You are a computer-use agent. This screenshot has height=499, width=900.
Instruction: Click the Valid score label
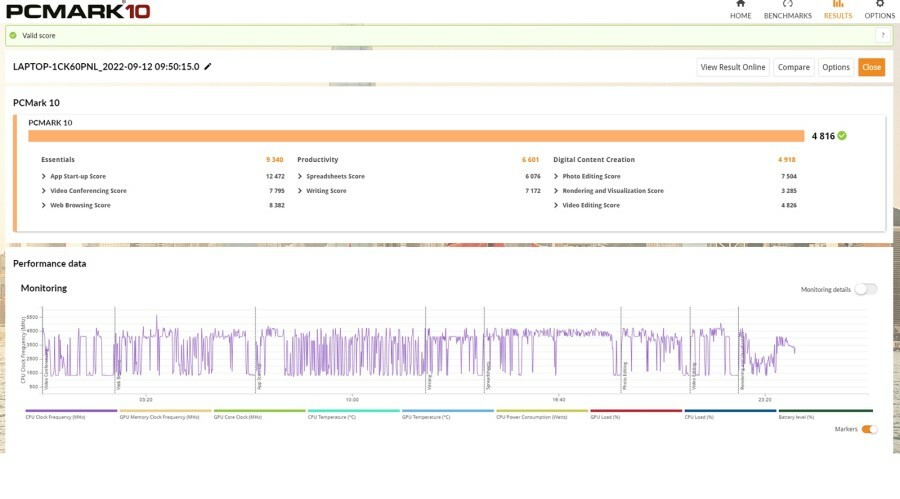[38, 36]
